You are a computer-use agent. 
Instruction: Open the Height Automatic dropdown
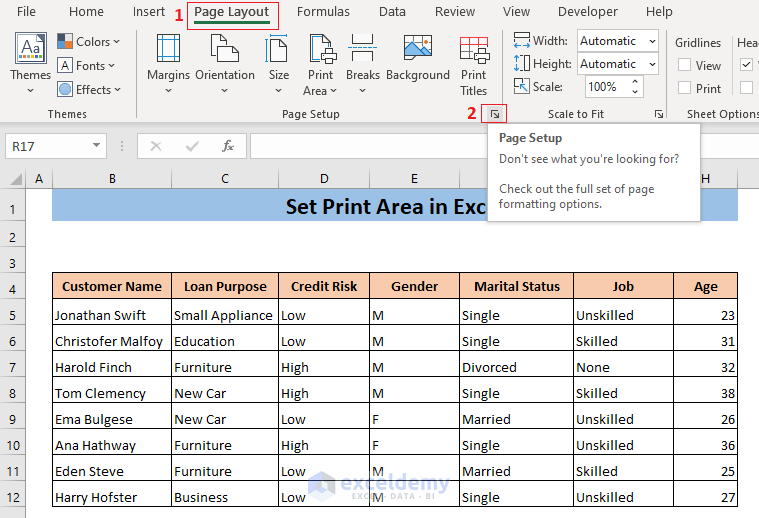(x=651, y=64)
